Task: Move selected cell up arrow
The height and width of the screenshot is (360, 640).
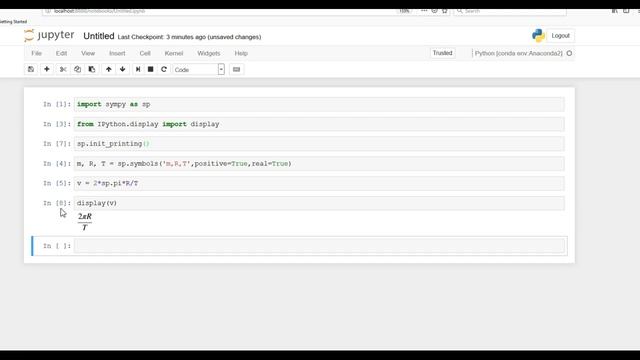Action: tap(109, 69)
